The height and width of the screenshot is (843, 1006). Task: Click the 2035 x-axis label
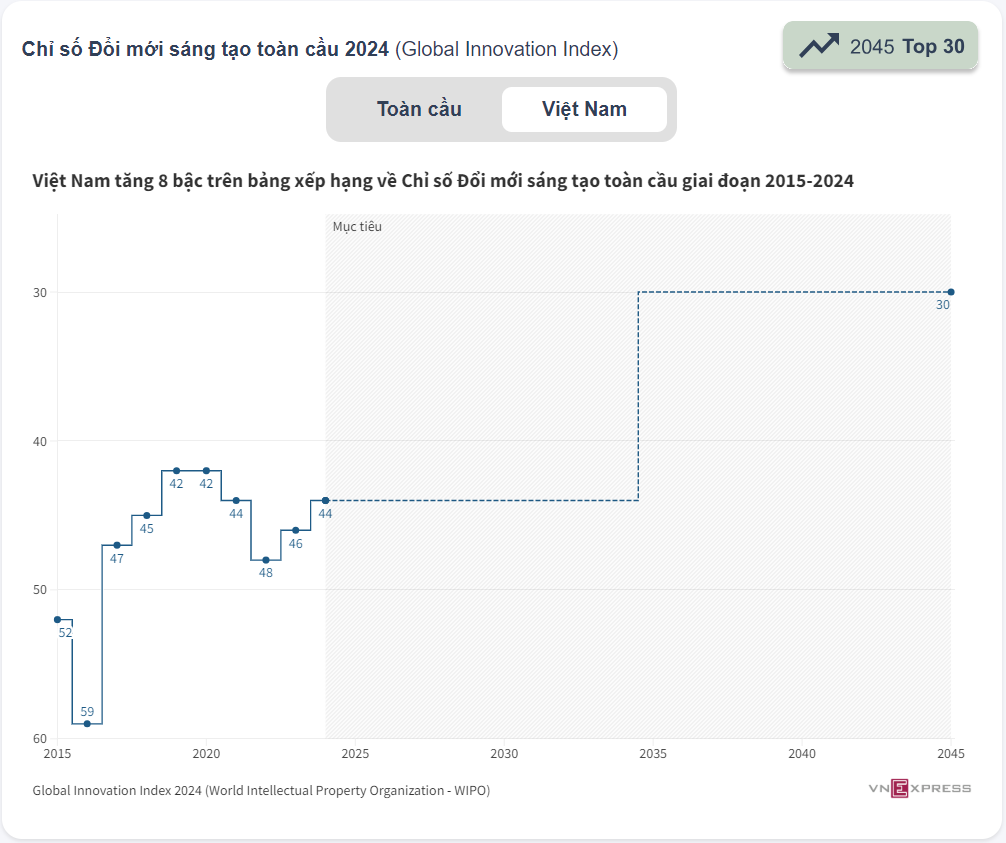coord(653,753)
